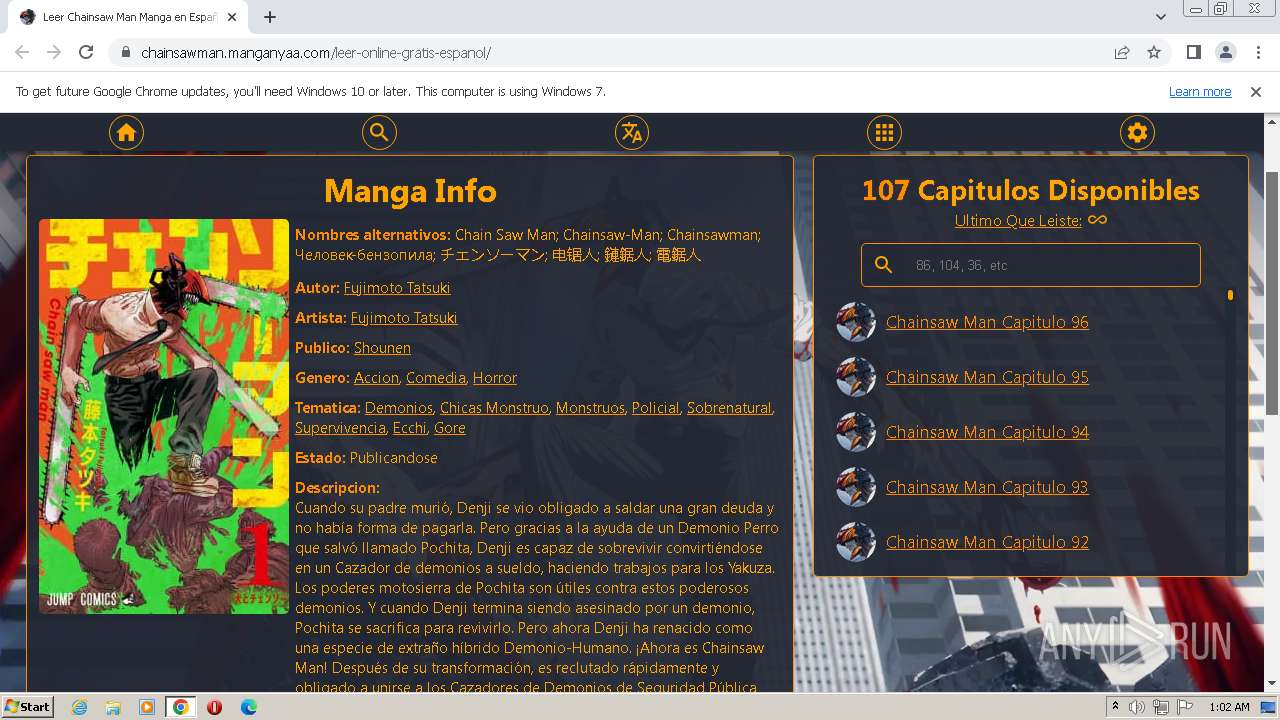Viewport: 1280px width, 720px height.
Task: Open Windows Explorer folder in taskbar
Action: [x=113, y=707]
